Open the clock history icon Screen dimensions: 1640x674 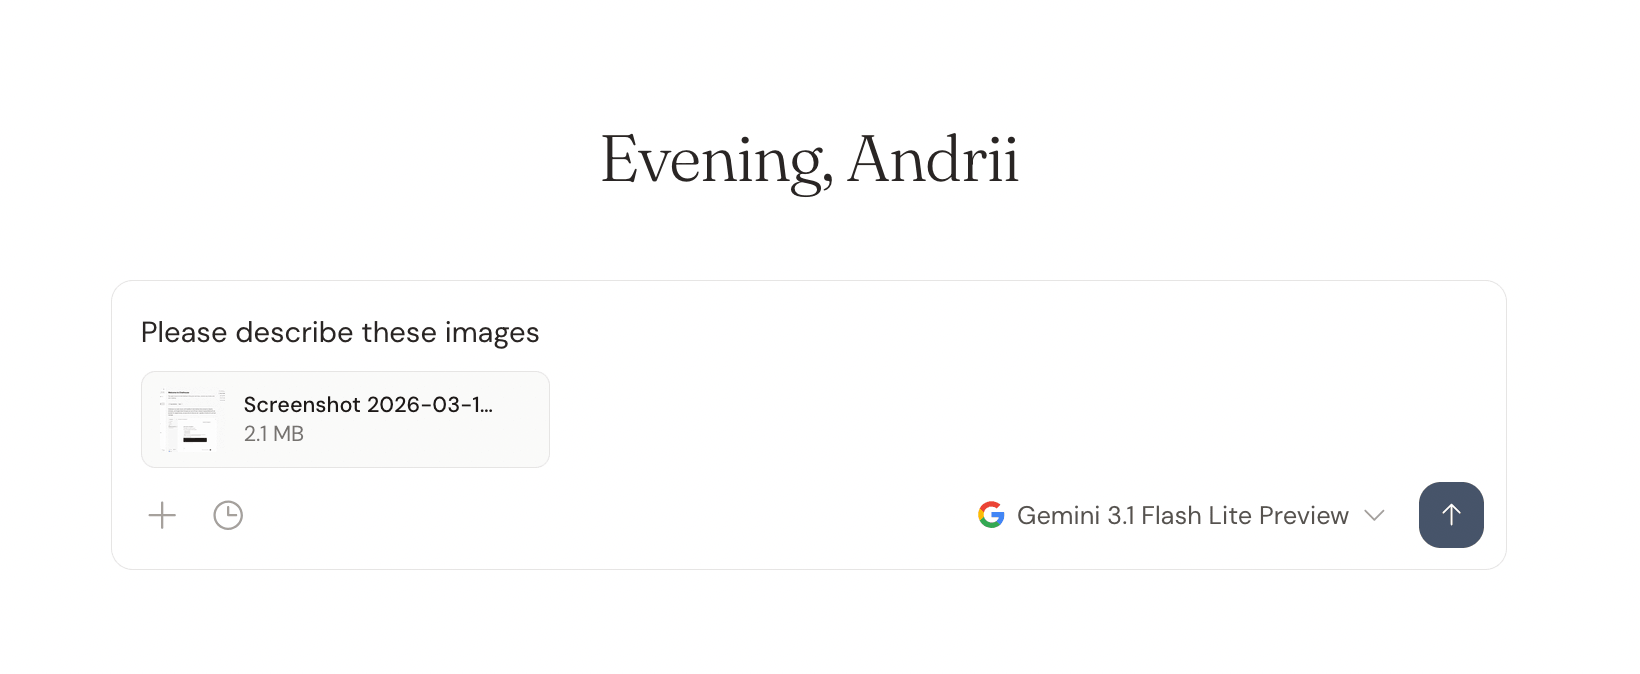click(x=228, y=515)
